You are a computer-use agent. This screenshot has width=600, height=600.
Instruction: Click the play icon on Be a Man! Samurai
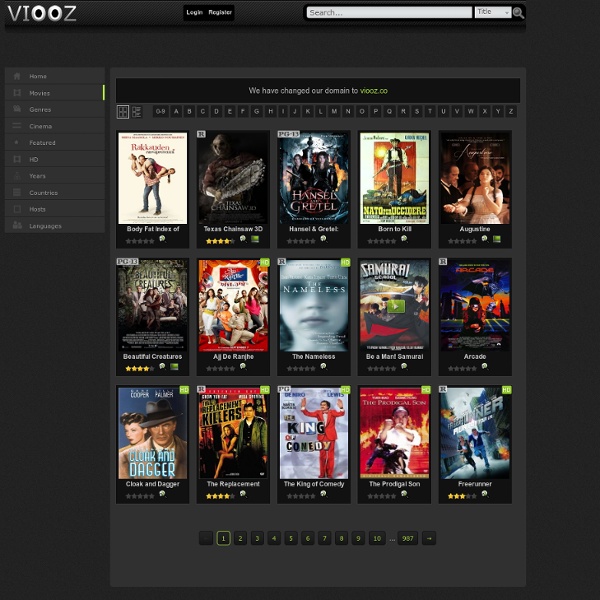tap(396, 306)
